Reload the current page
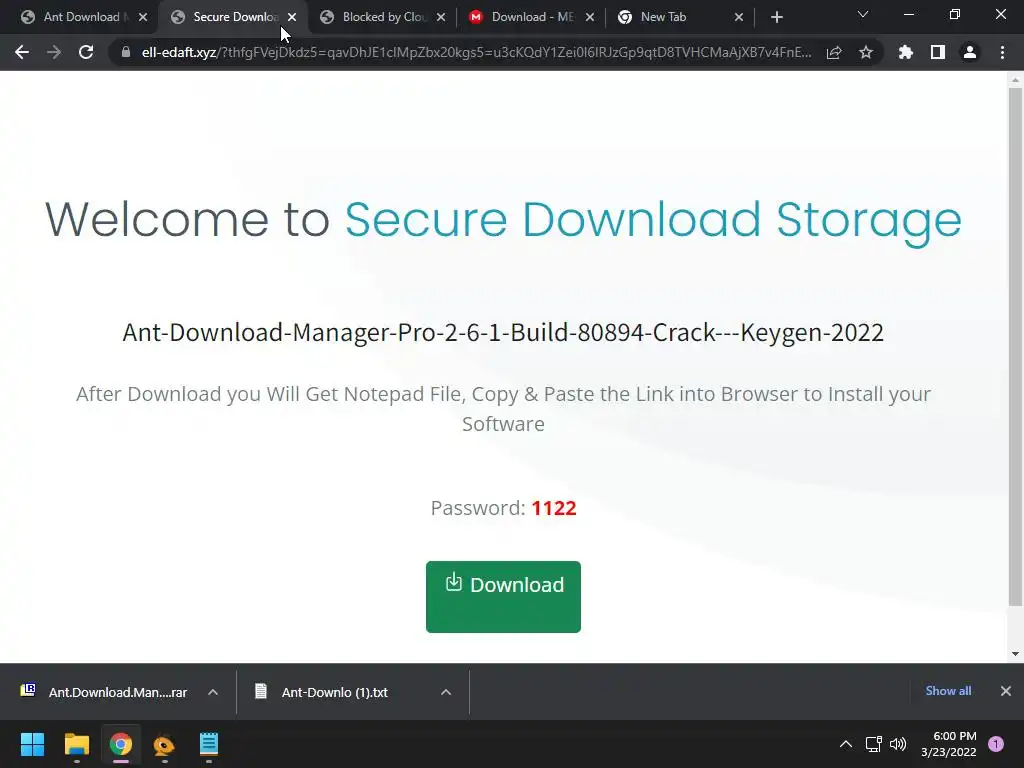 [x=86, y=52]
